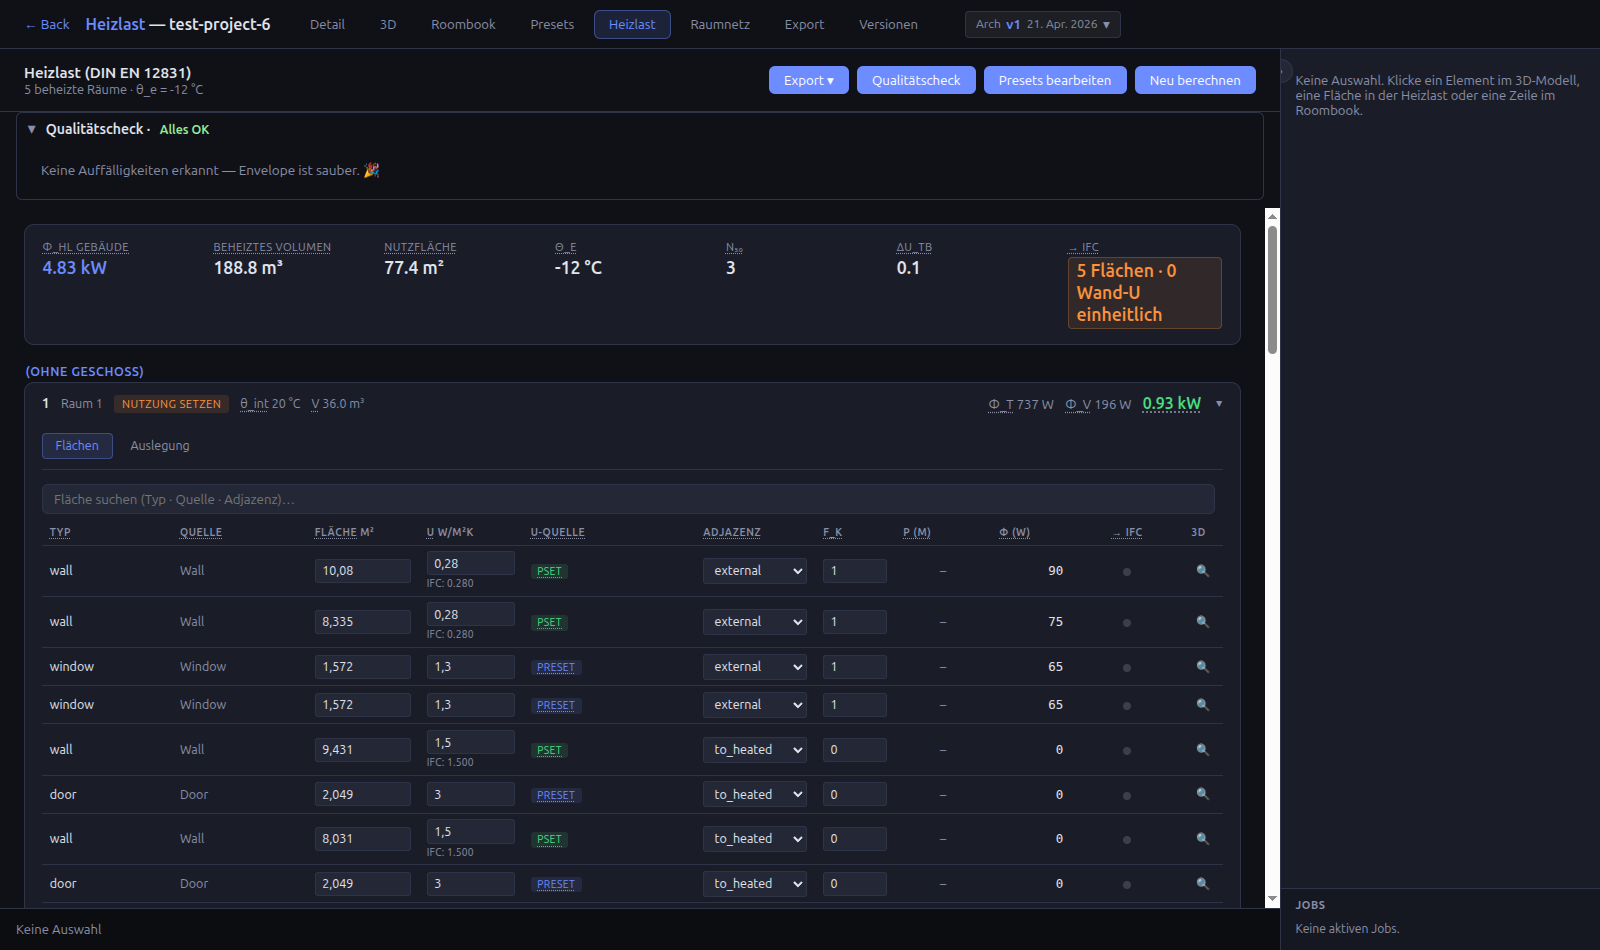Click the QUELLE column header

pos(201,532)
